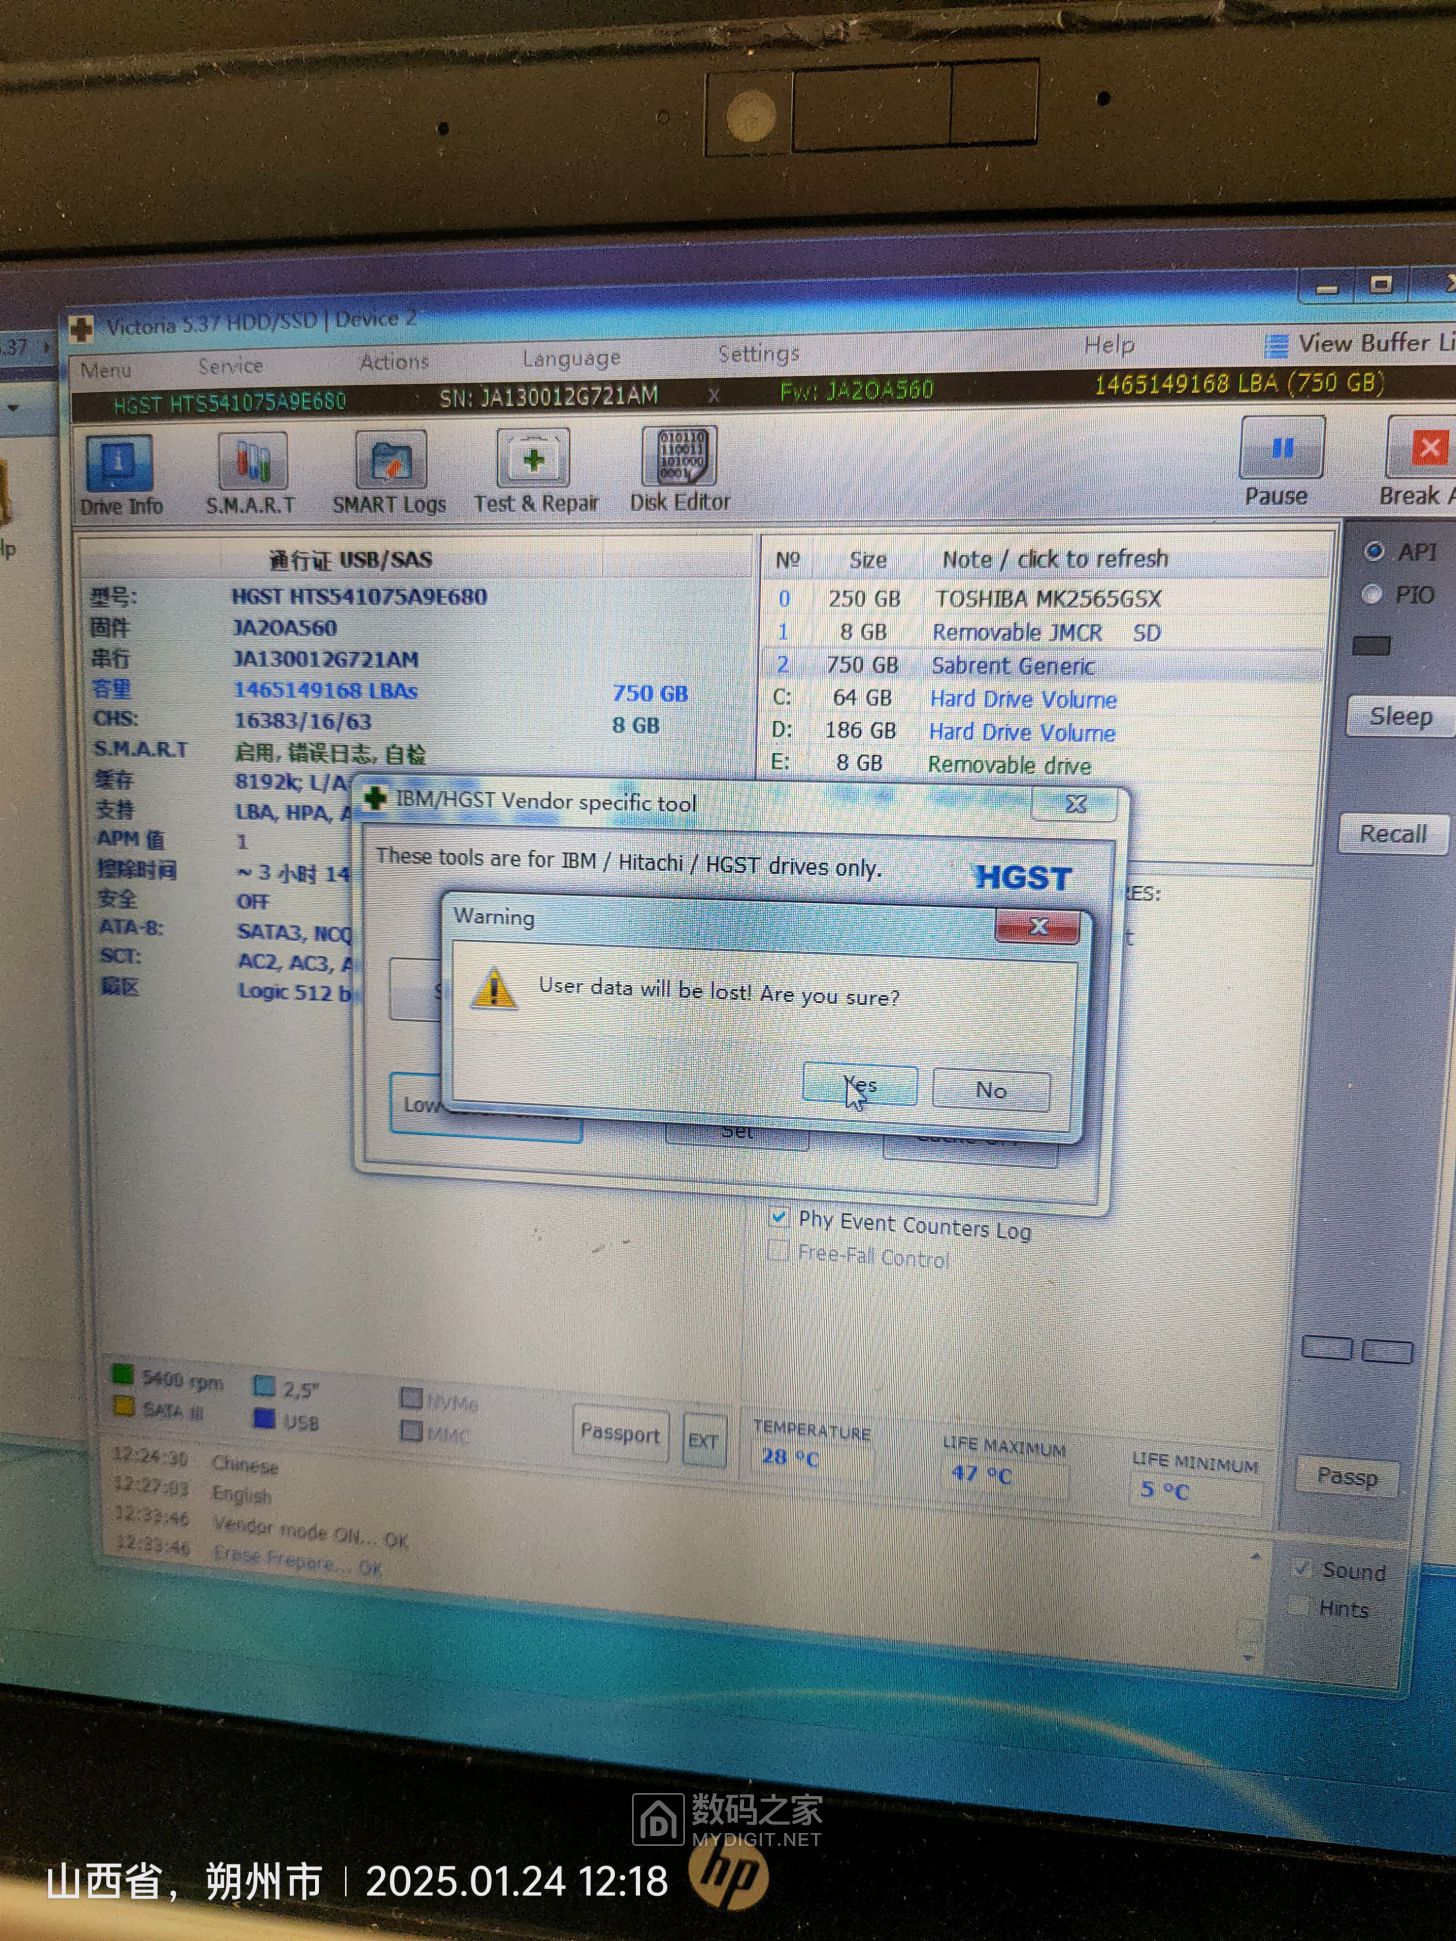Open the Drive Info toolbar button
This screenshot has width=1456, height=1941.
click(120, 475)
